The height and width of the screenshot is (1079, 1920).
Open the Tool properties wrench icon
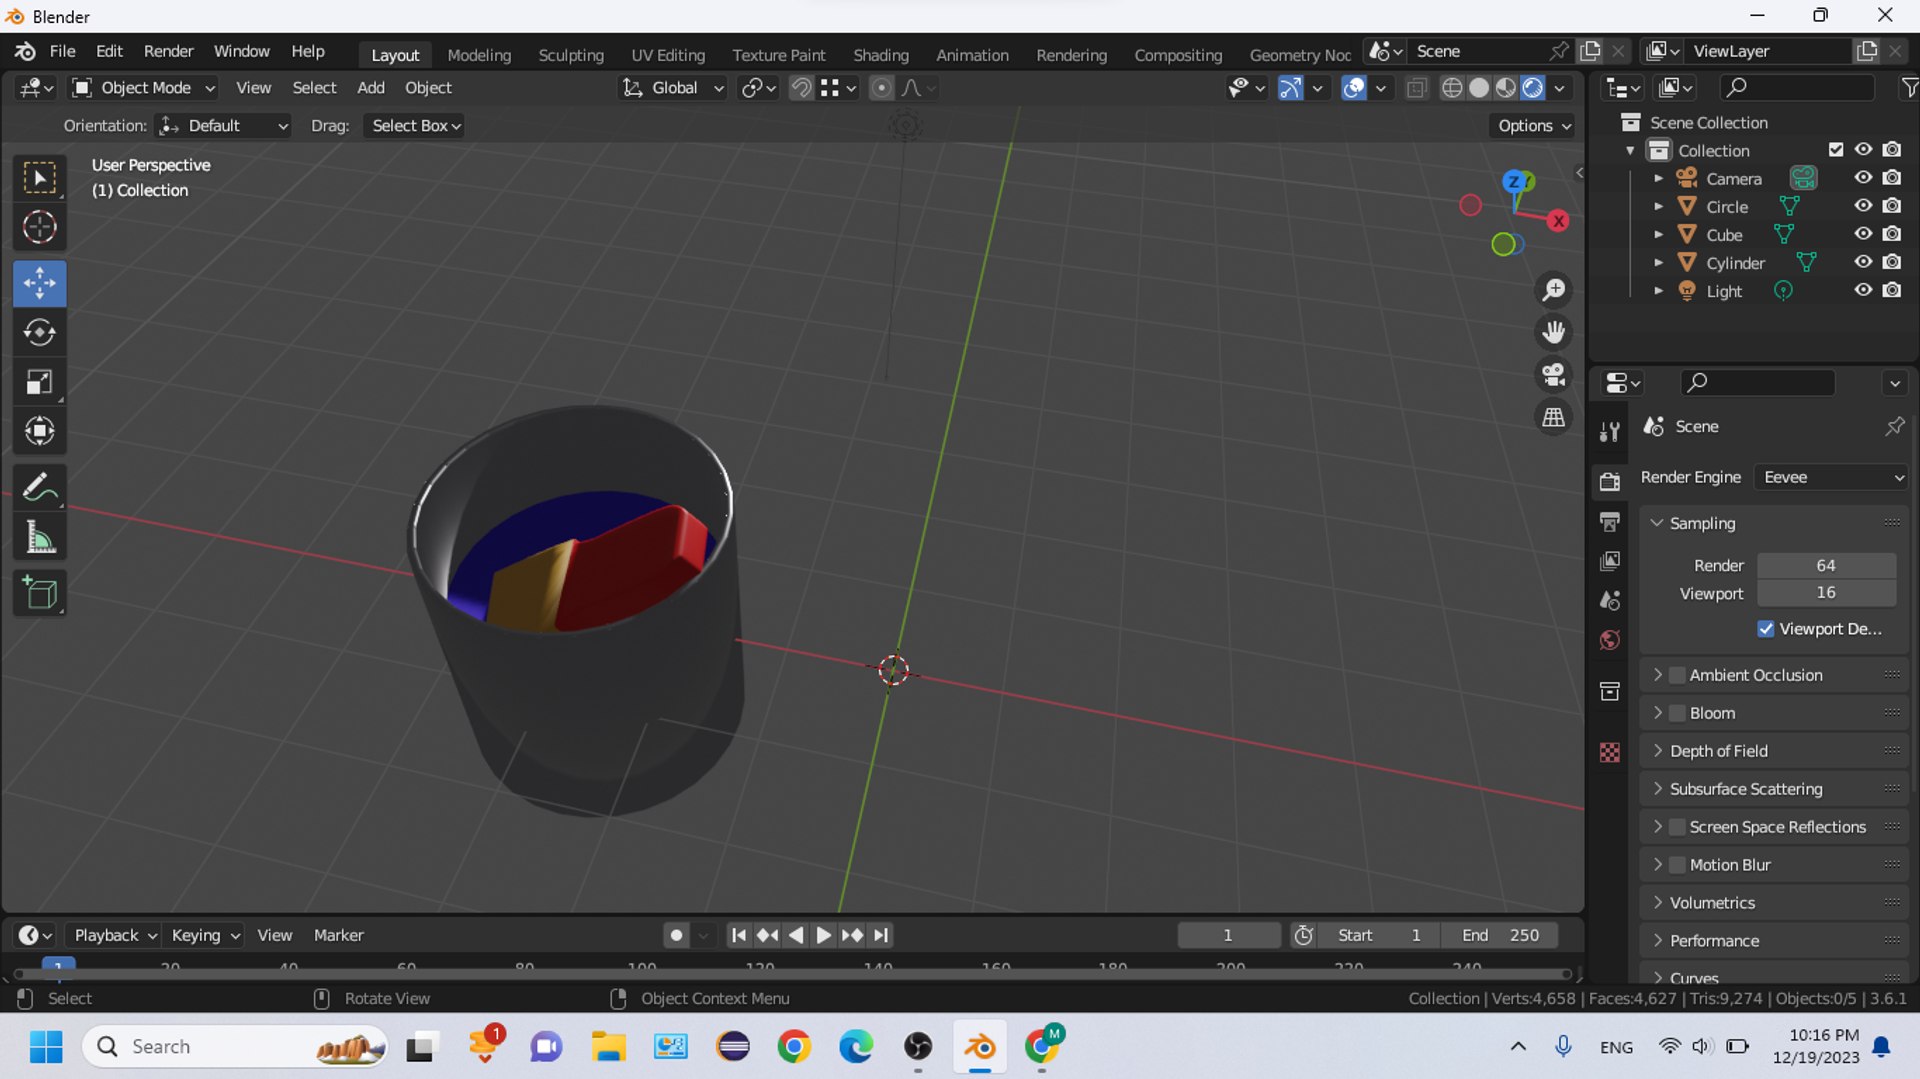tap(1609, 432)
